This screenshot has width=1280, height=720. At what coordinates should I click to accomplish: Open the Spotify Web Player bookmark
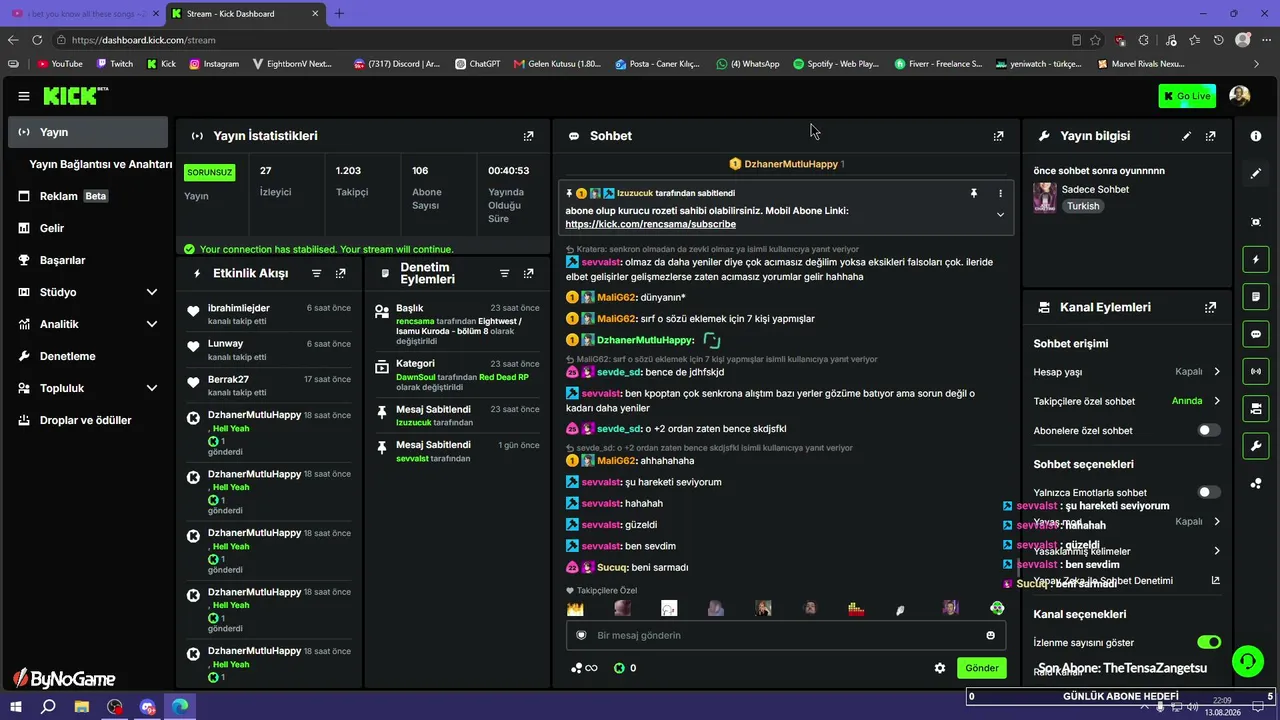click(836, 64)
